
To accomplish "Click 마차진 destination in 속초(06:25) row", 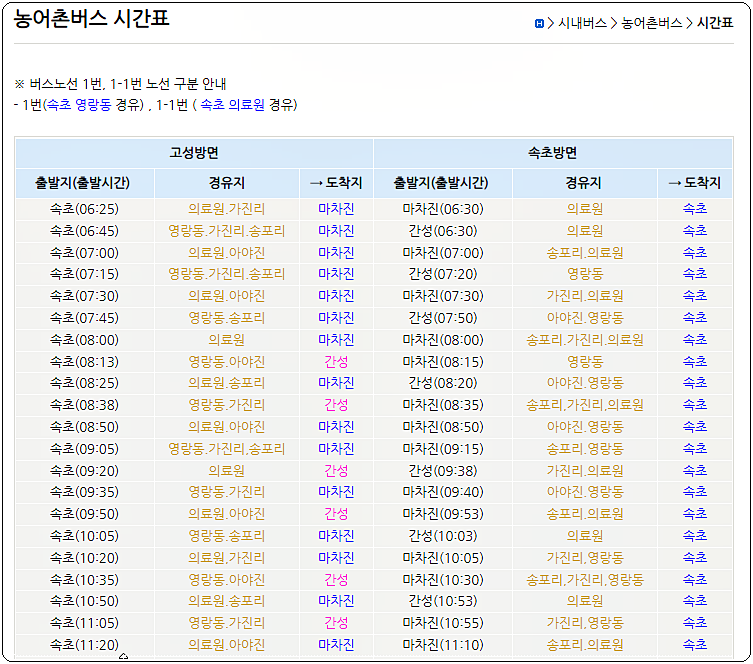I will (x=336, y=209).
